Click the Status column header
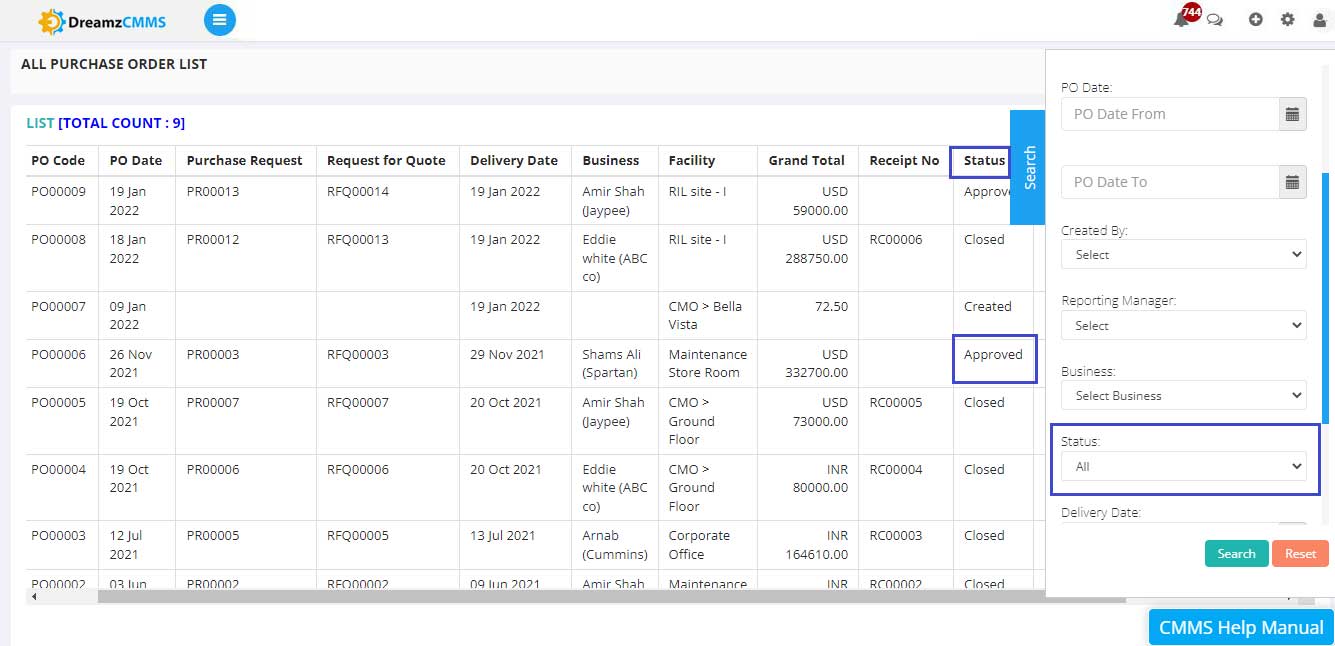Viewport: 1335px width, 646px height. pyautogui.click(x=984, y=160)
